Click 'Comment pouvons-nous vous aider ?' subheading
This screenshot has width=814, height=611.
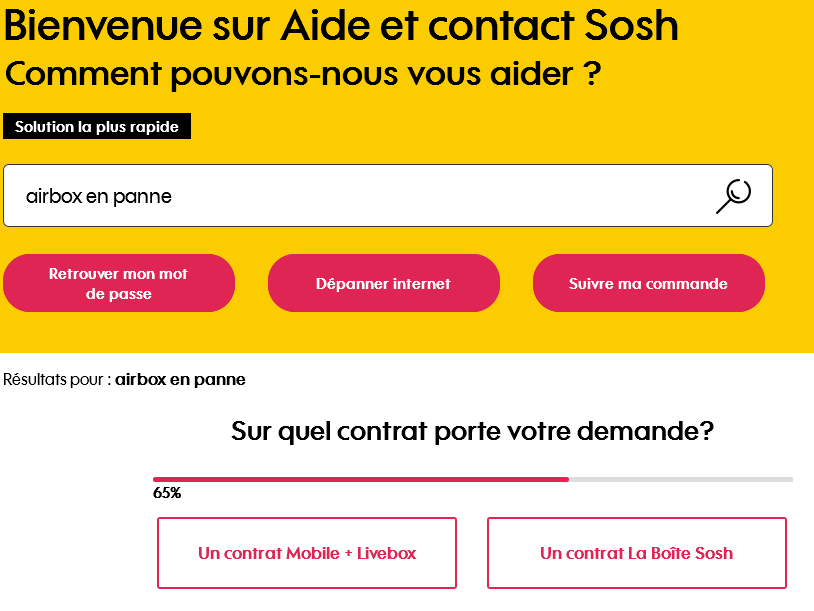[303, 73]
